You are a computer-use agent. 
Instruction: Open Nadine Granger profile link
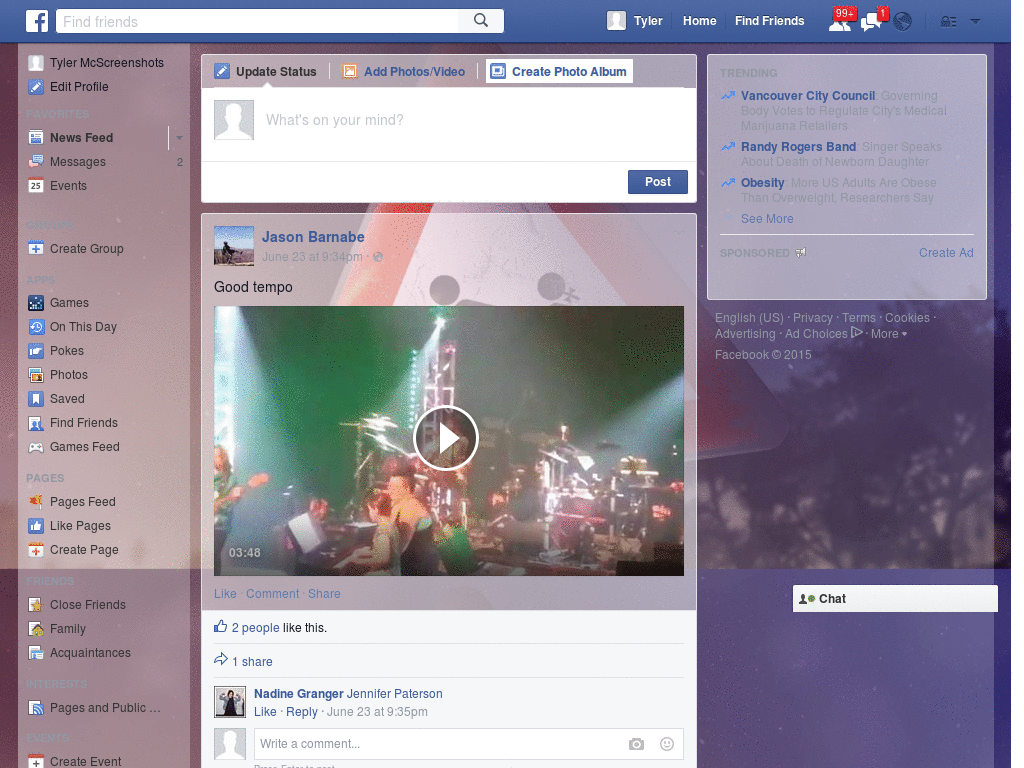pos(298,694)
